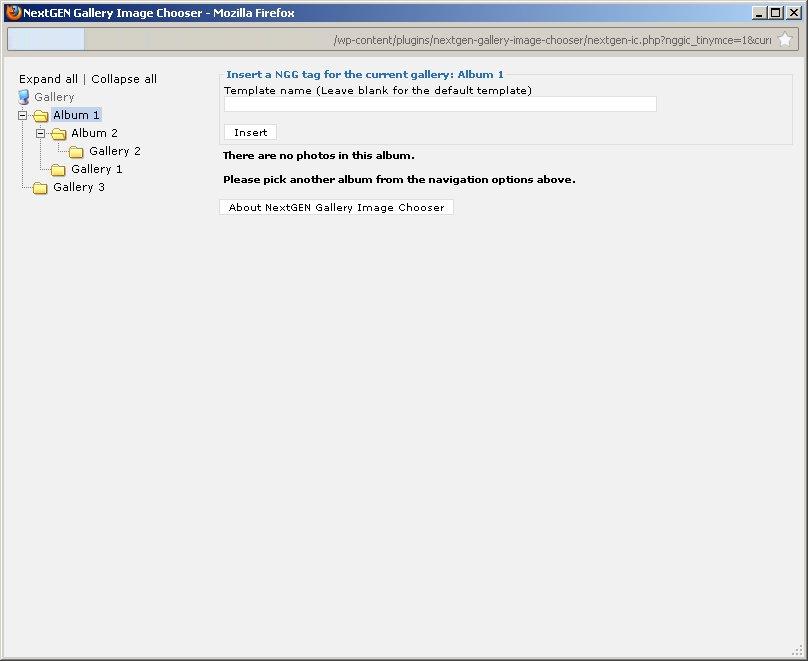
Task: Click Collapse all link
Action: pyautogui.click(x=124, y=79)
